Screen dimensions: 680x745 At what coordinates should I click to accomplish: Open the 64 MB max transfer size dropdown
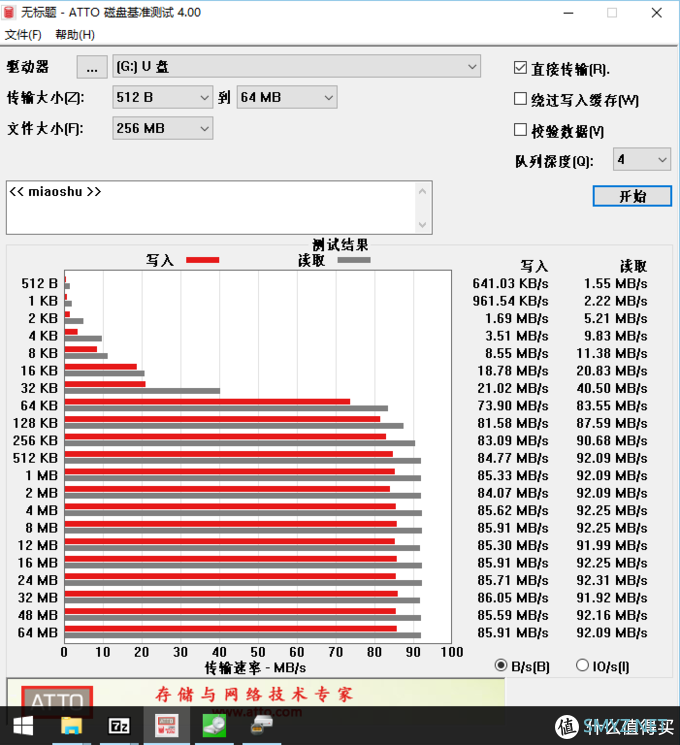click(x=287, y=97)
